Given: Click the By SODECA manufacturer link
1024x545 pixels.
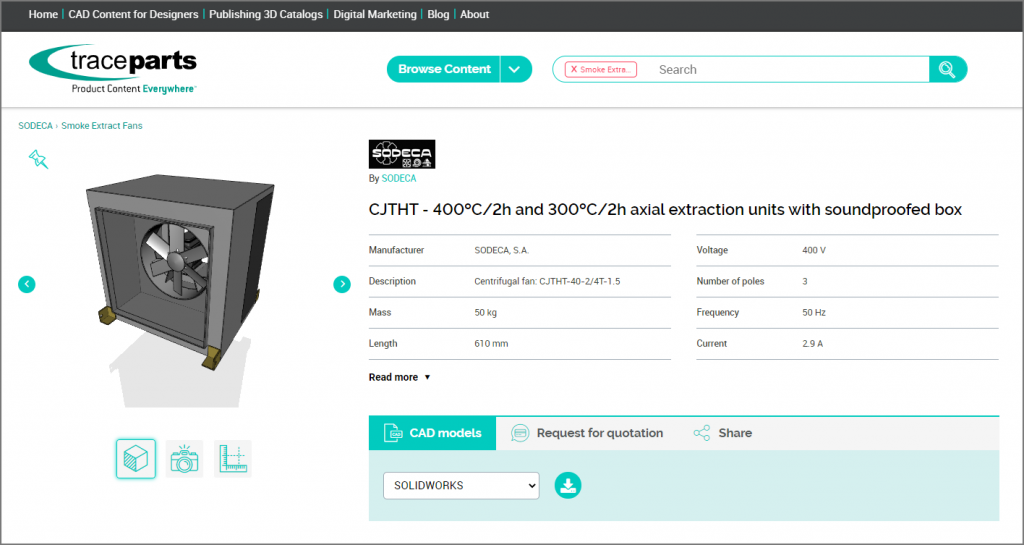Looking at the screenshot, I should pos(398,178).
